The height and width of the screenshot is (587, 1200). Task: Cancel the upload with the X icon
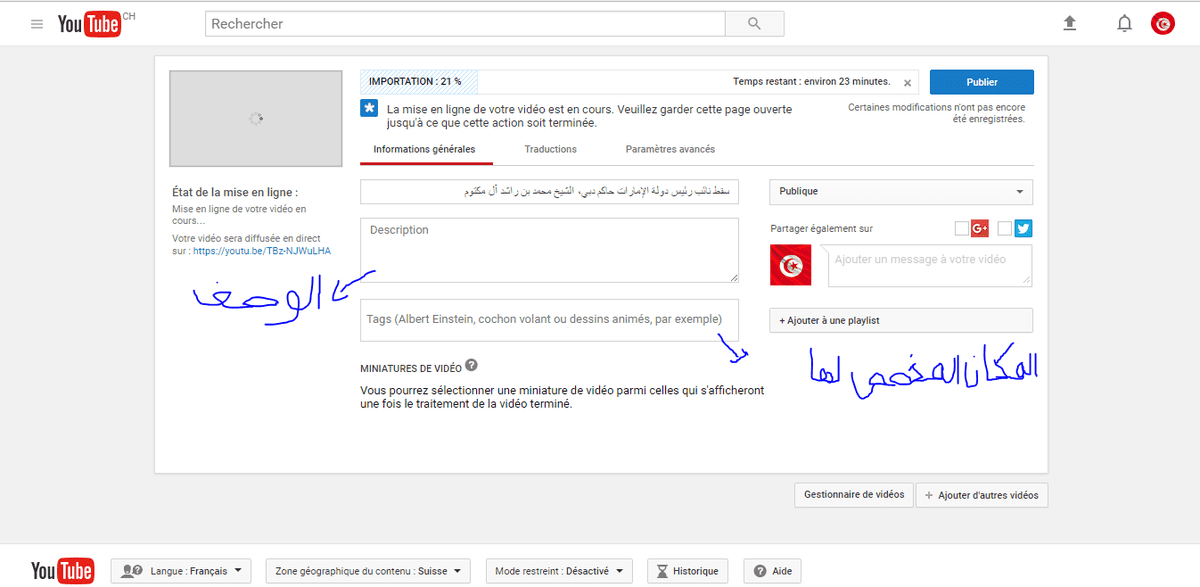click(x=907, y=83)
